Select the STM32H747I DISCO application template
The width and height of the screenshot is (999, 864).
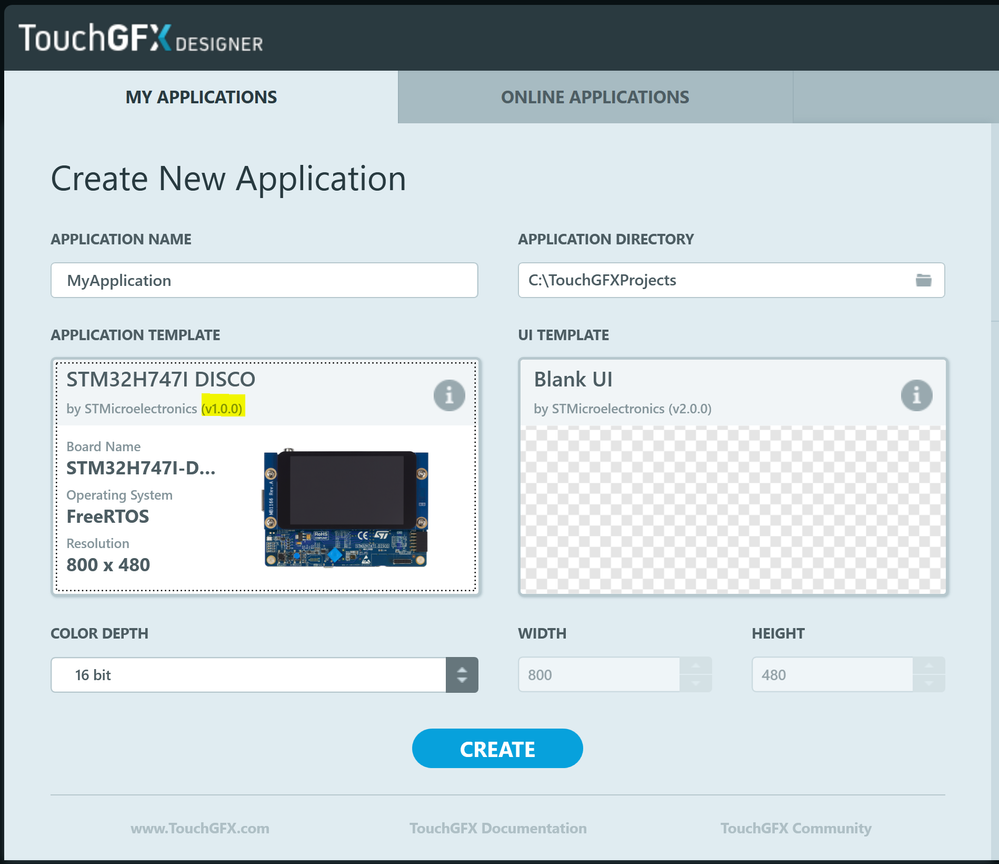[265, 477]
